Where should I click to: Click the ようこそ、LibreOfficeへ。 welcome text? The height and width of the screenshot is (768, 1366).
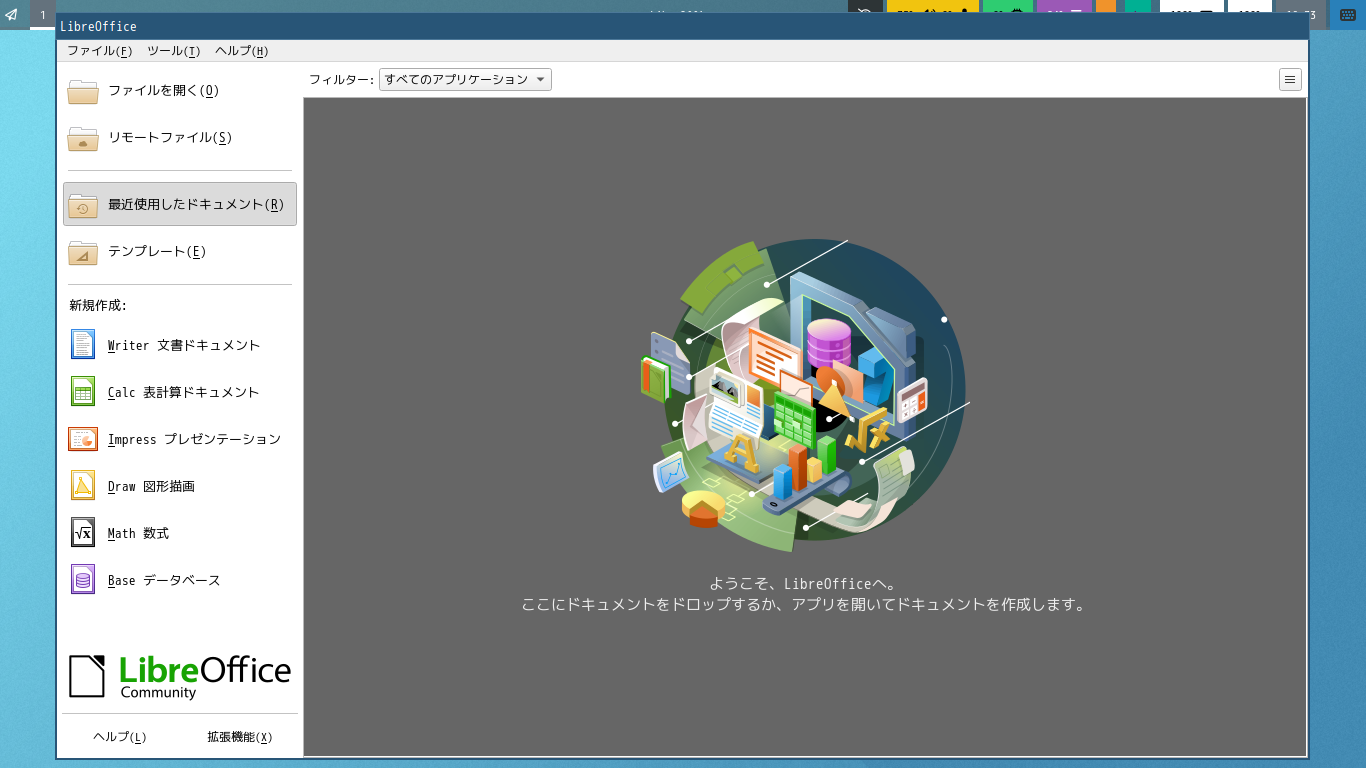(x=803, y=584)
